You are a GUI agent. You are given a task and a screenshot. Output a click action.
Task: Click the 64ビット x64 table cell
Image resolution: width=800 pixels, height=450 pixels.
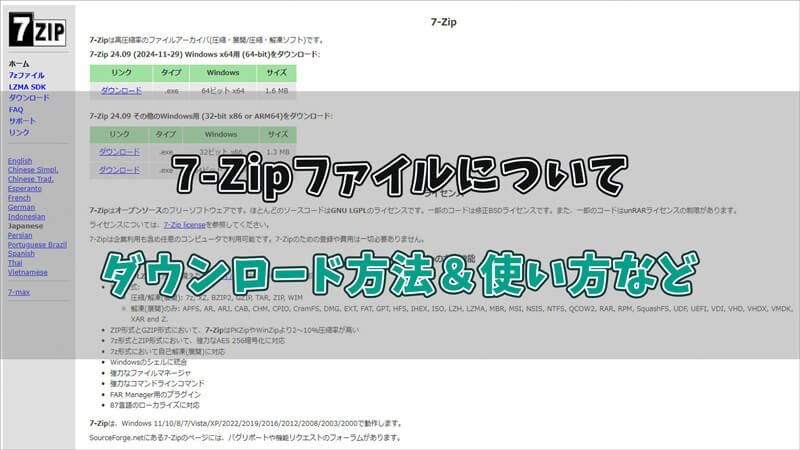[222, 91]
